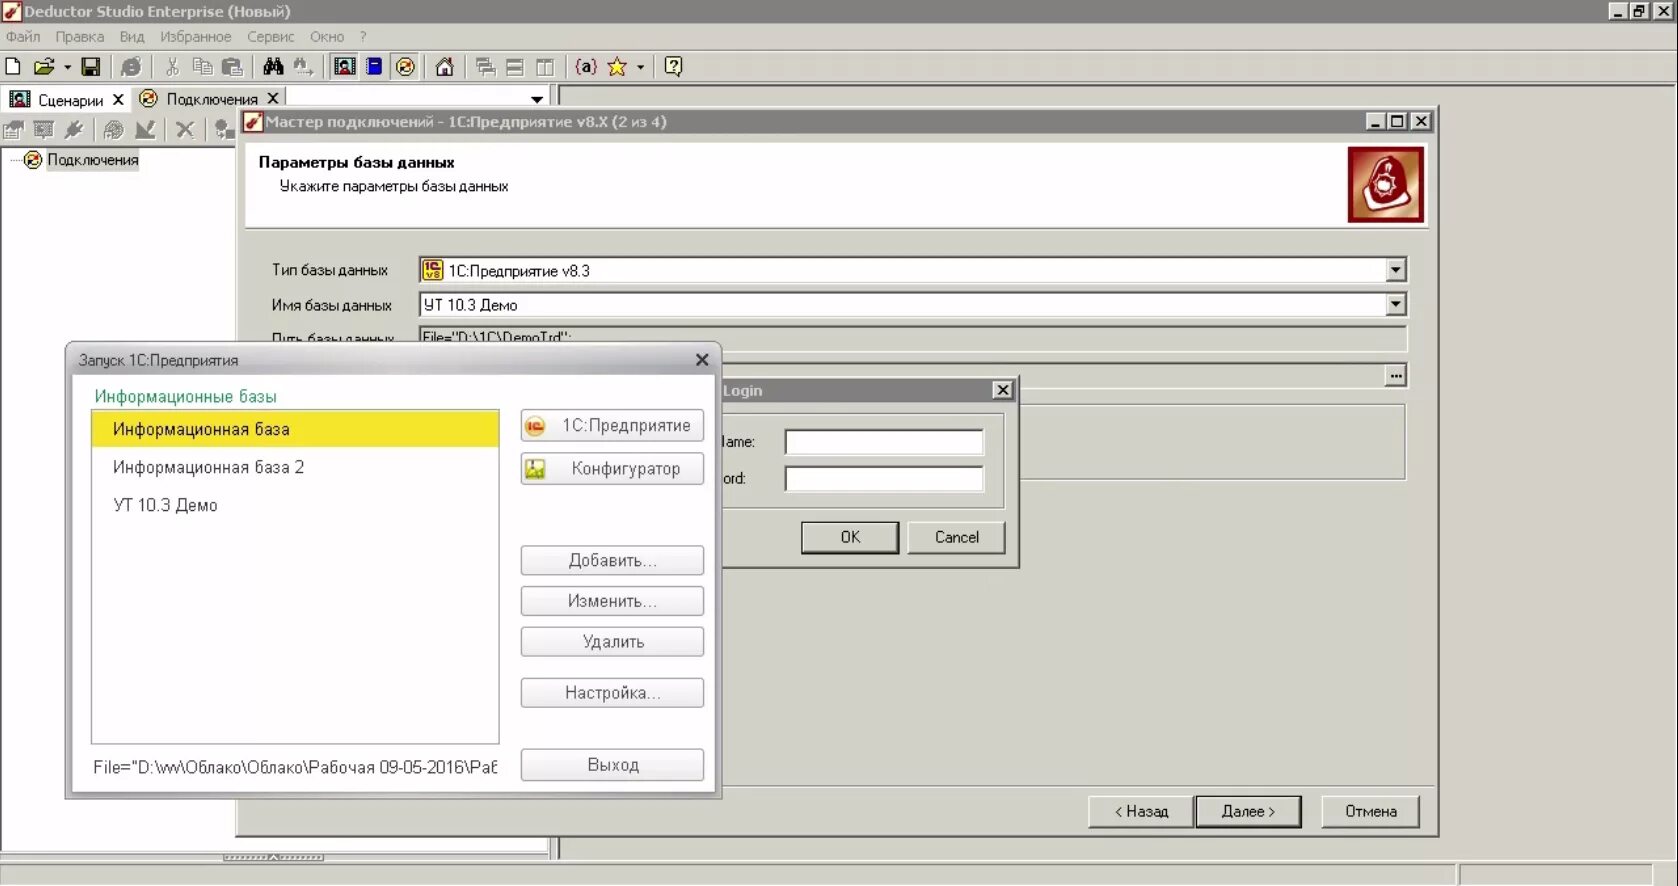Open the Избранное menu
This screenshot has height=886, width=1678.
click(x=196, y=37)
